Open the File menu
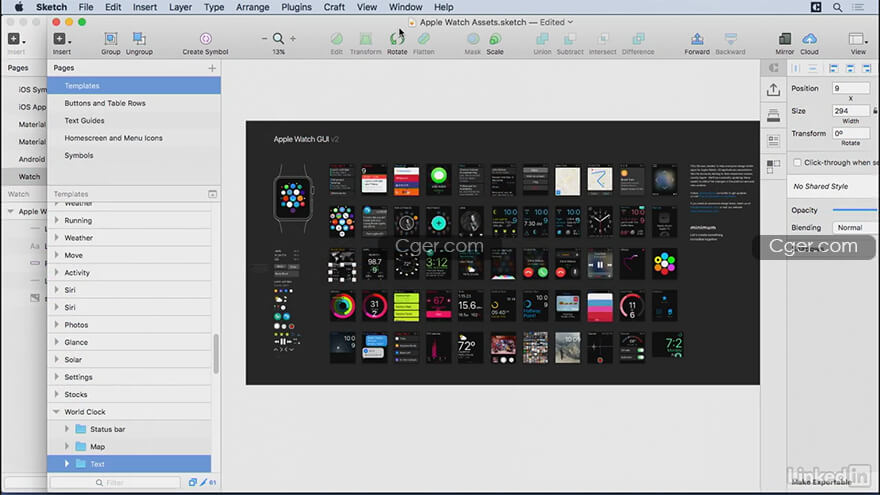The width and height of the screenshot is (880, 495). click(86, 7)
